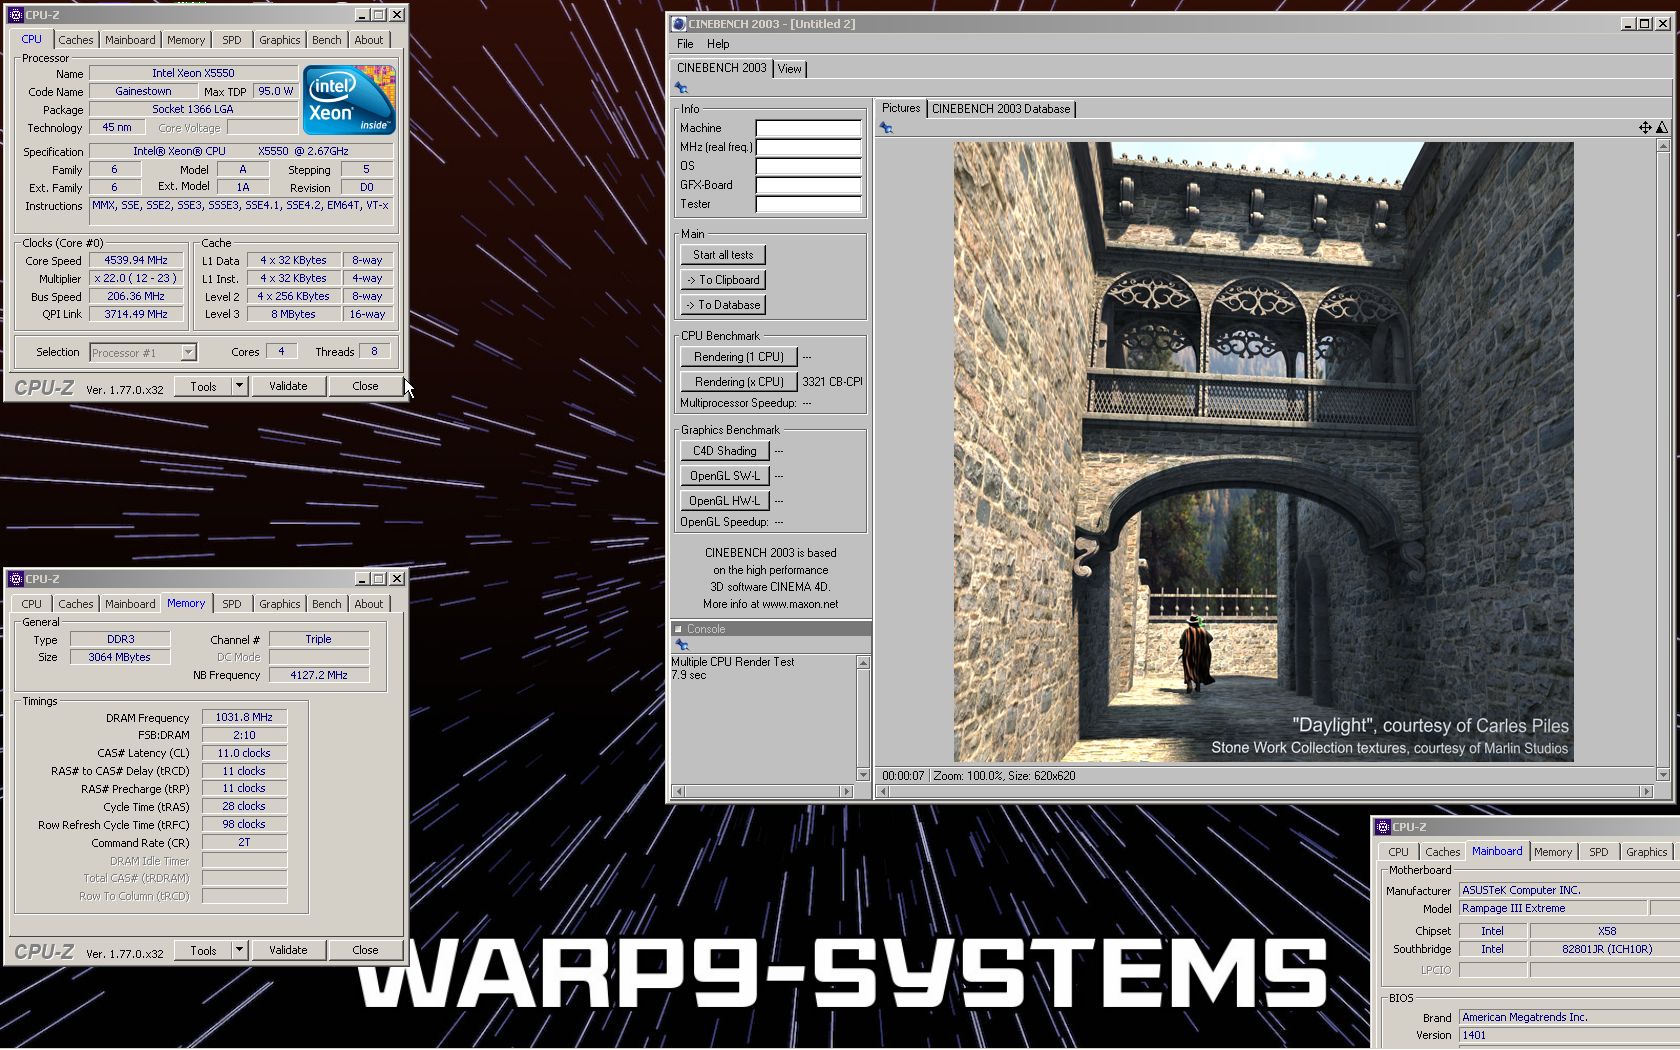Click picture view horizontal scrollbar right arrow

point(1647,791)
